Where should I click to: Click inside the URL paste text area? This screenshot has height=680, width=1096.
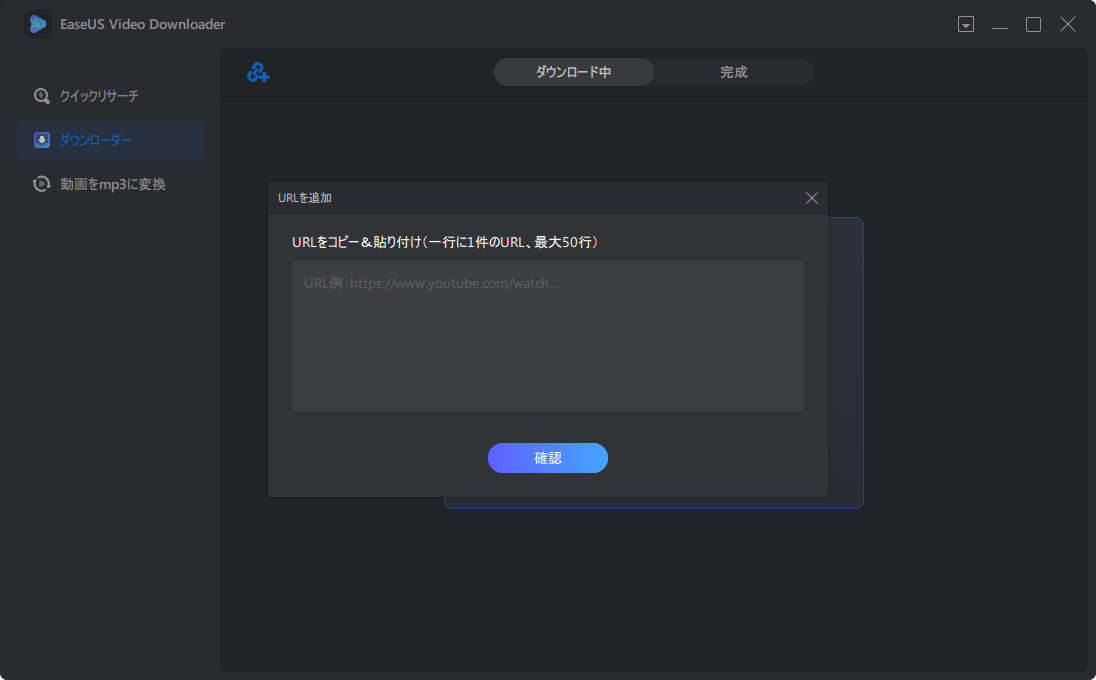coord(547,335)
